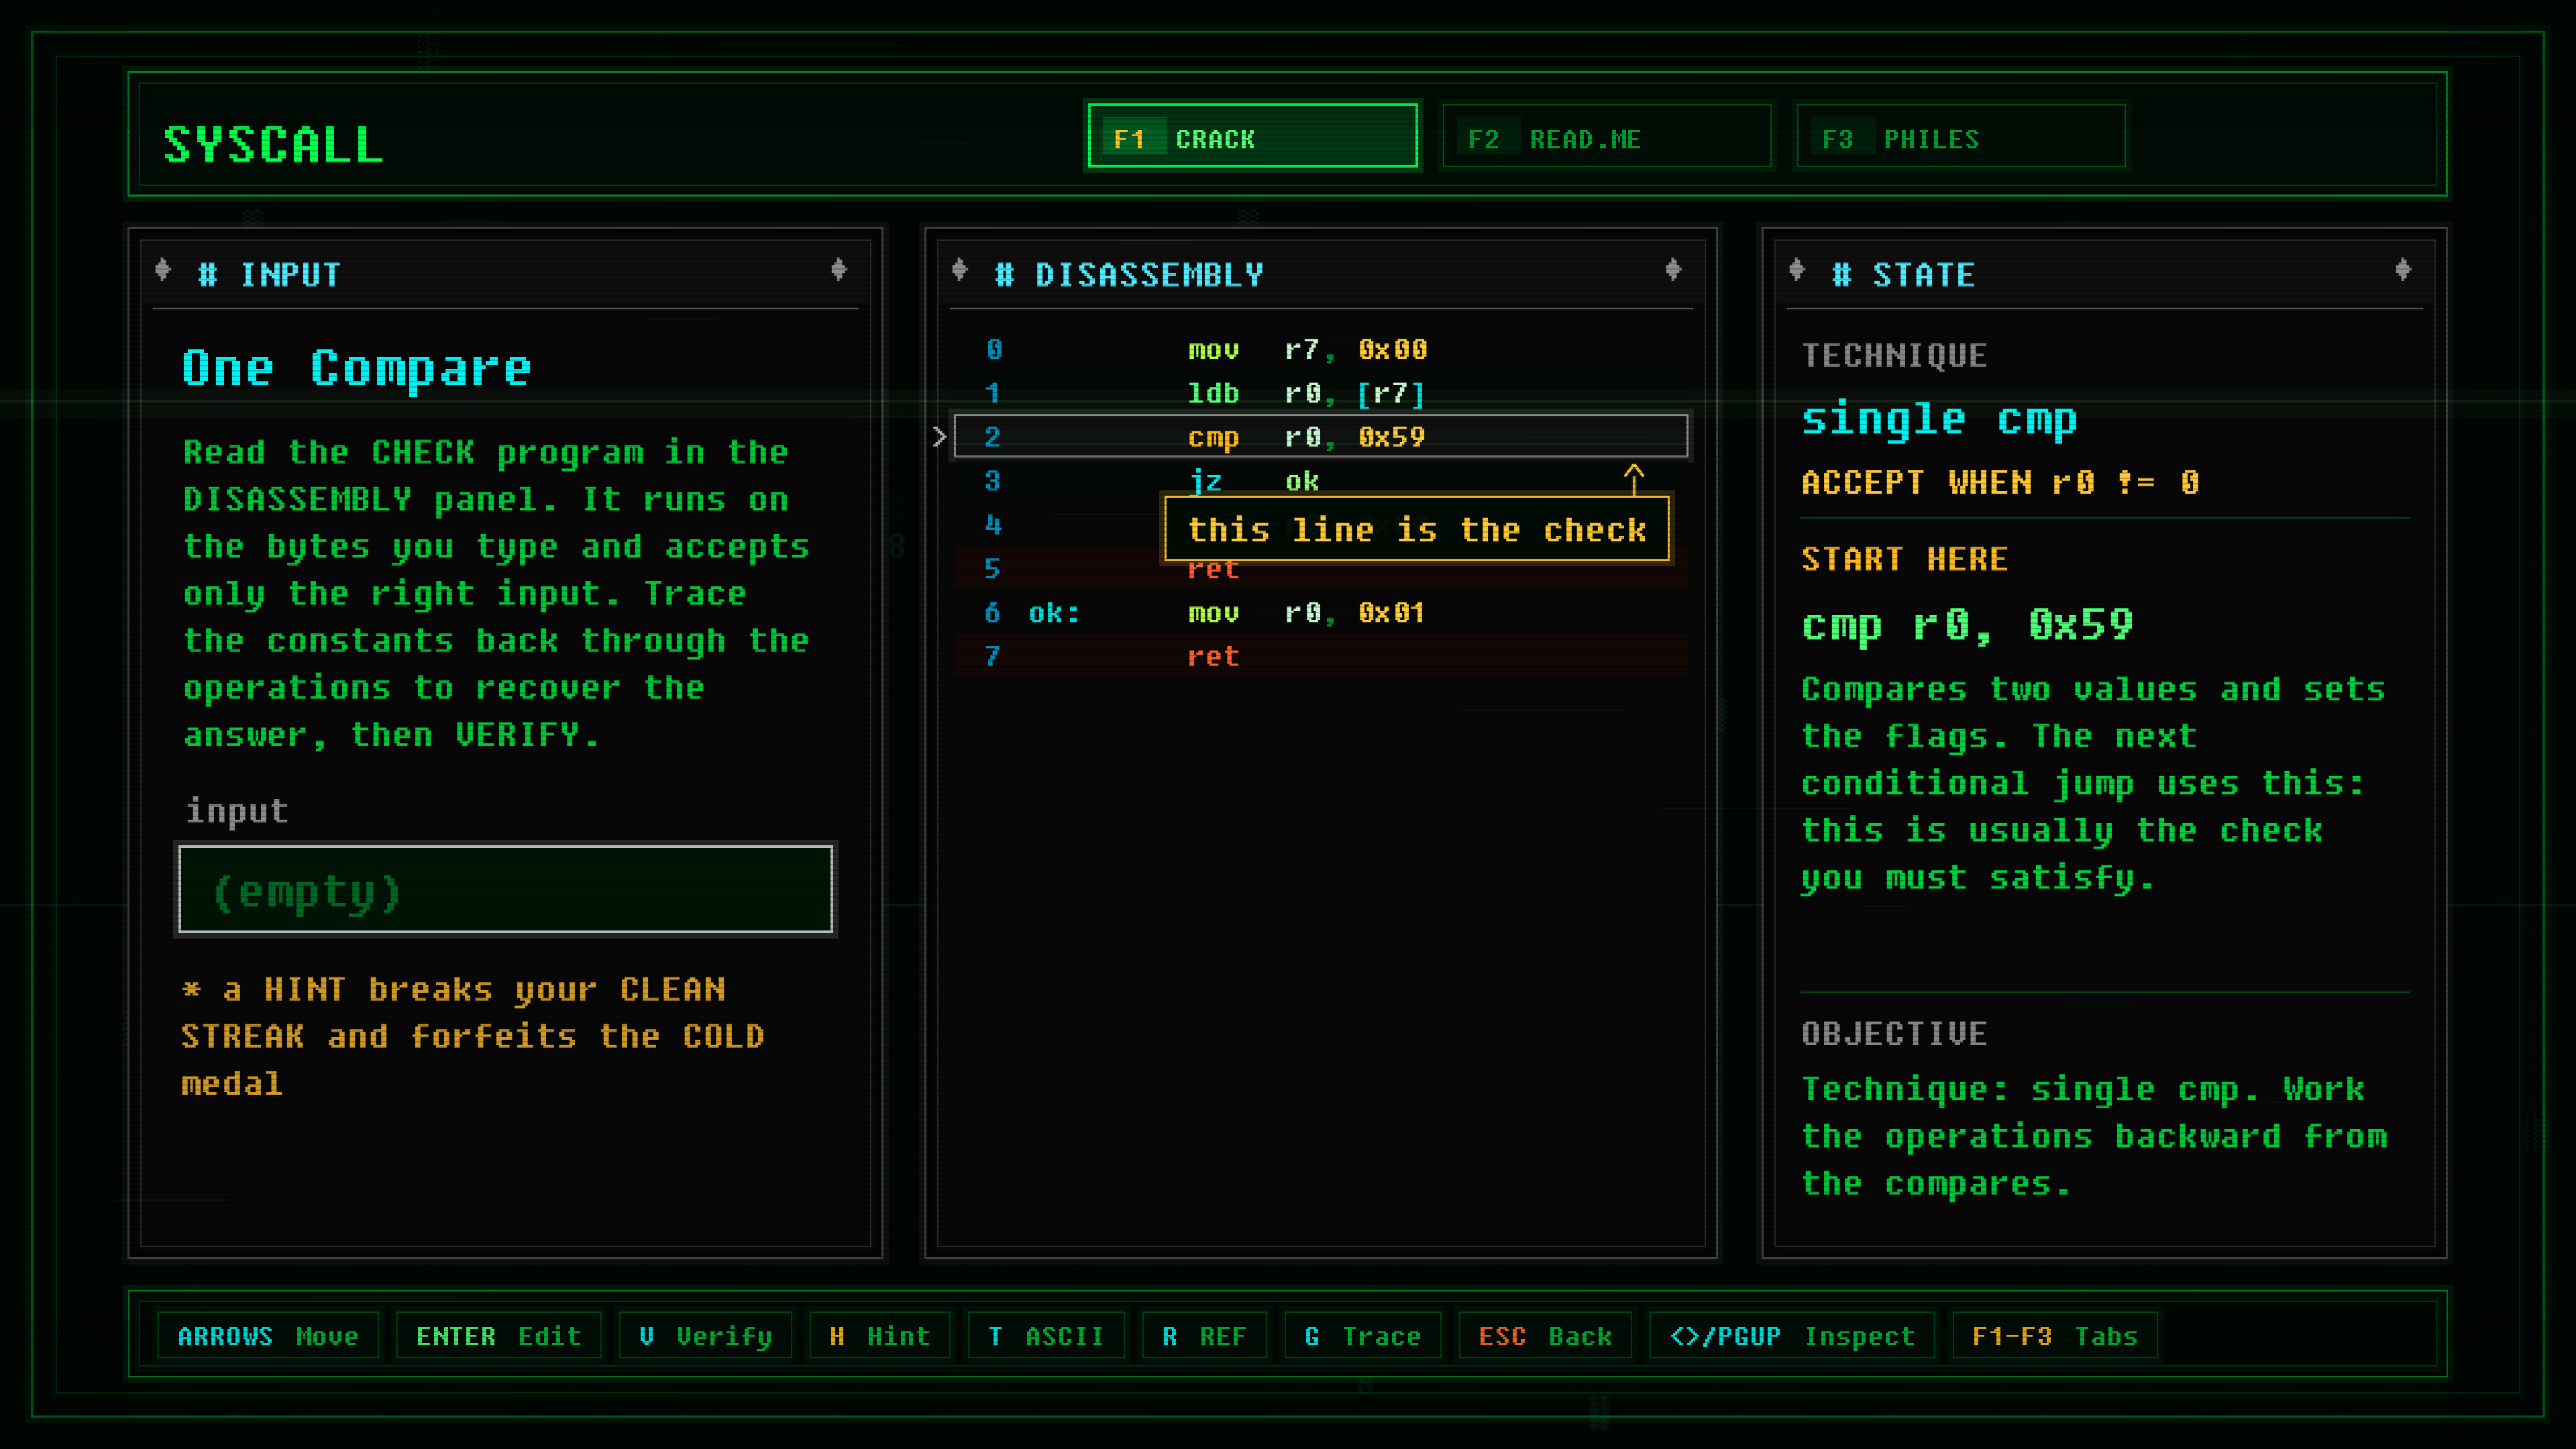Select disassembly line 7 ret

click(1321, 656)
